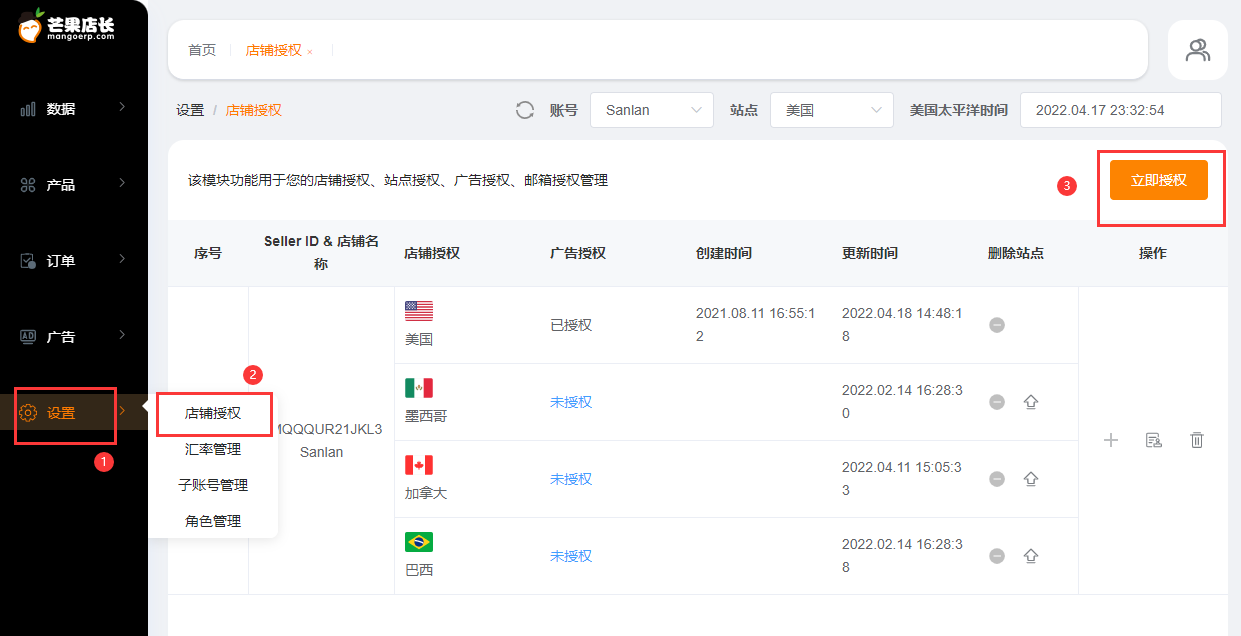
Task: Click the 立即授权 button
Action: [x=1159, y=180]
